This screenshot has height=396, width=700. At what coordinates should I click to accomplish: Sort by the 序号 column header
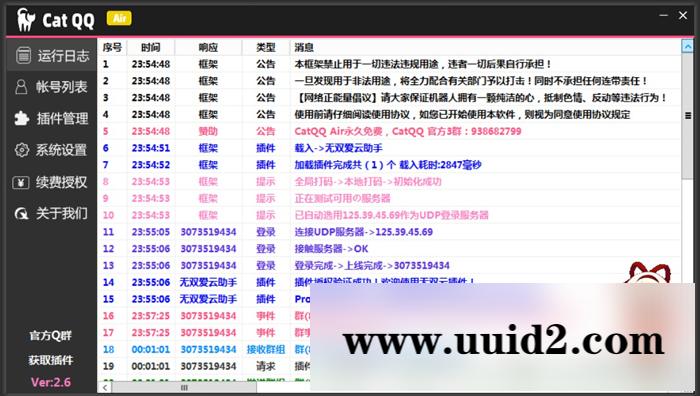(112, 47)
